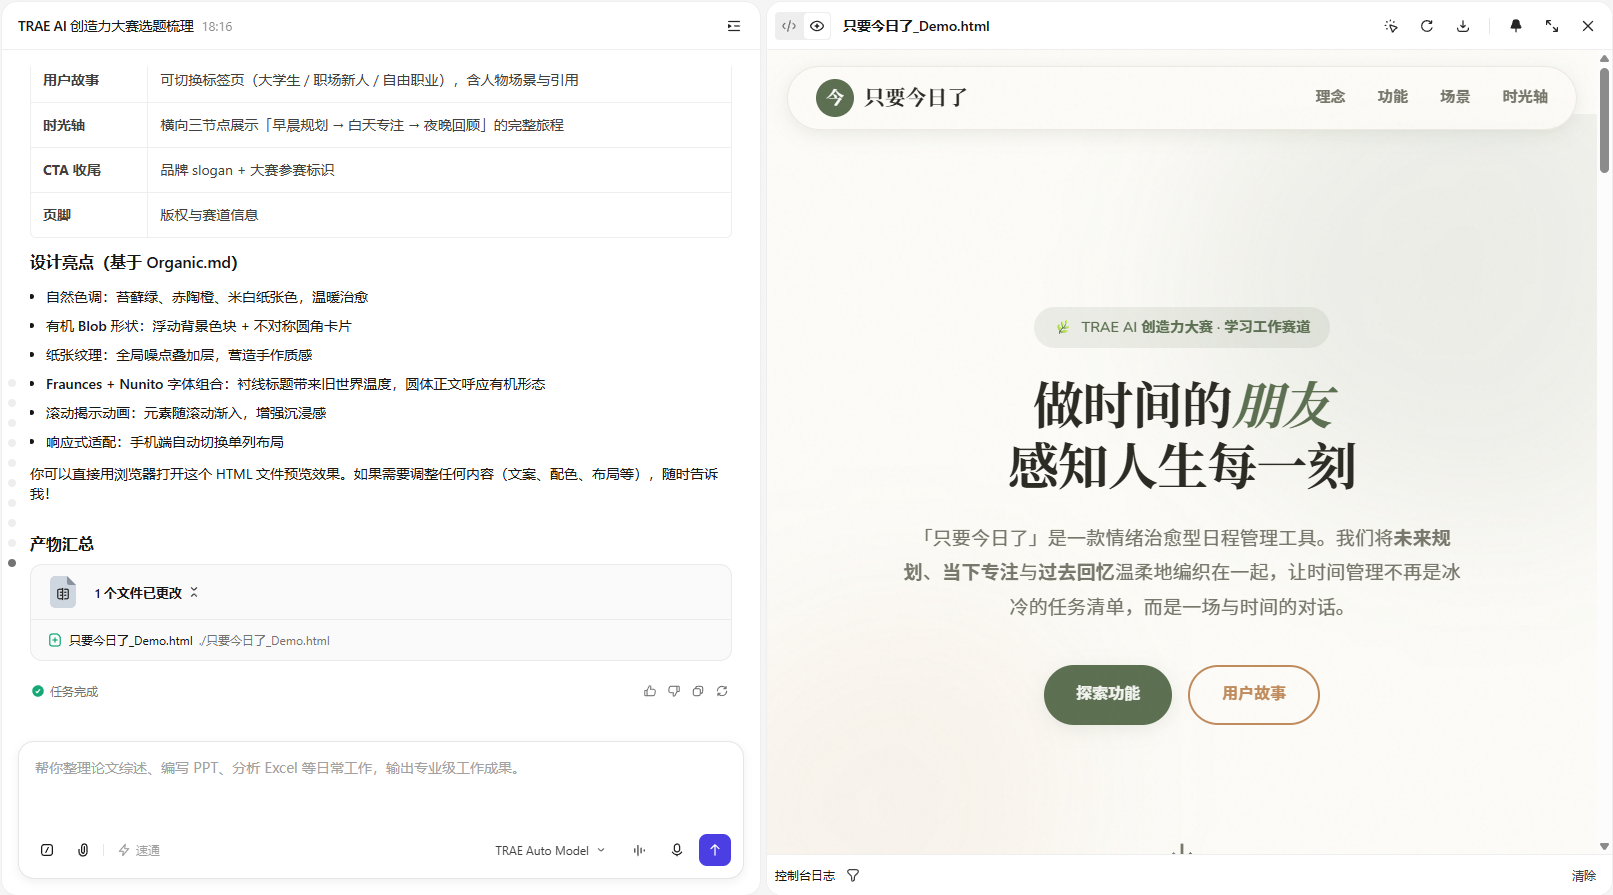Viewport: 1613px width, 895px height.
Task: Close the preview panel
Action: point(1588,26)
